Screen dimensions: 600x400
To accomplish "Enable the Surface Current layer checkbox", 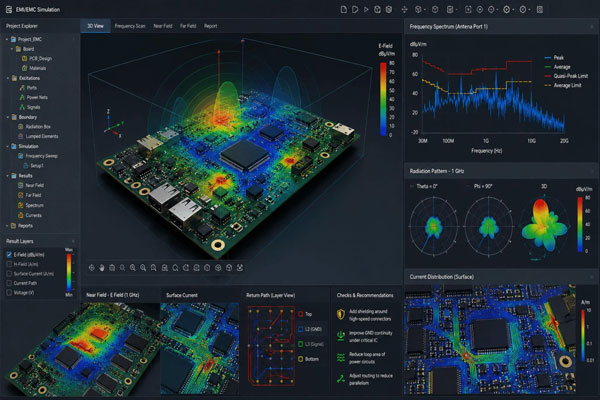I will tap(9, 274).
